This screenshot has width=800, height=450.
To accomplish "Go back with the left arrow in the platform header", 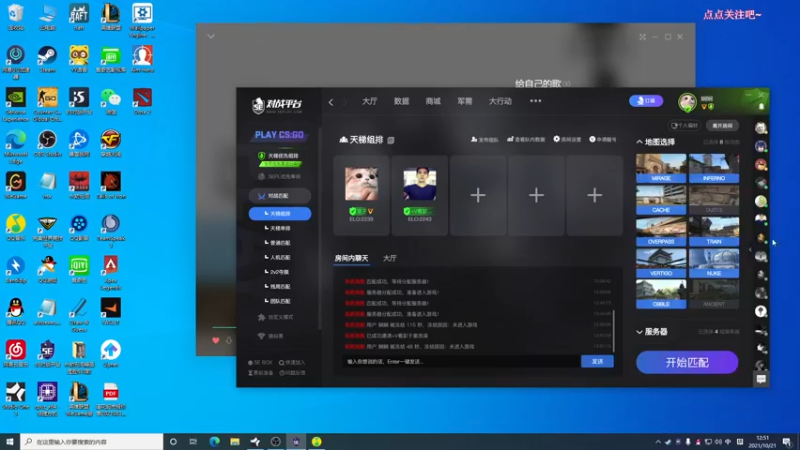I will [331, 102].
